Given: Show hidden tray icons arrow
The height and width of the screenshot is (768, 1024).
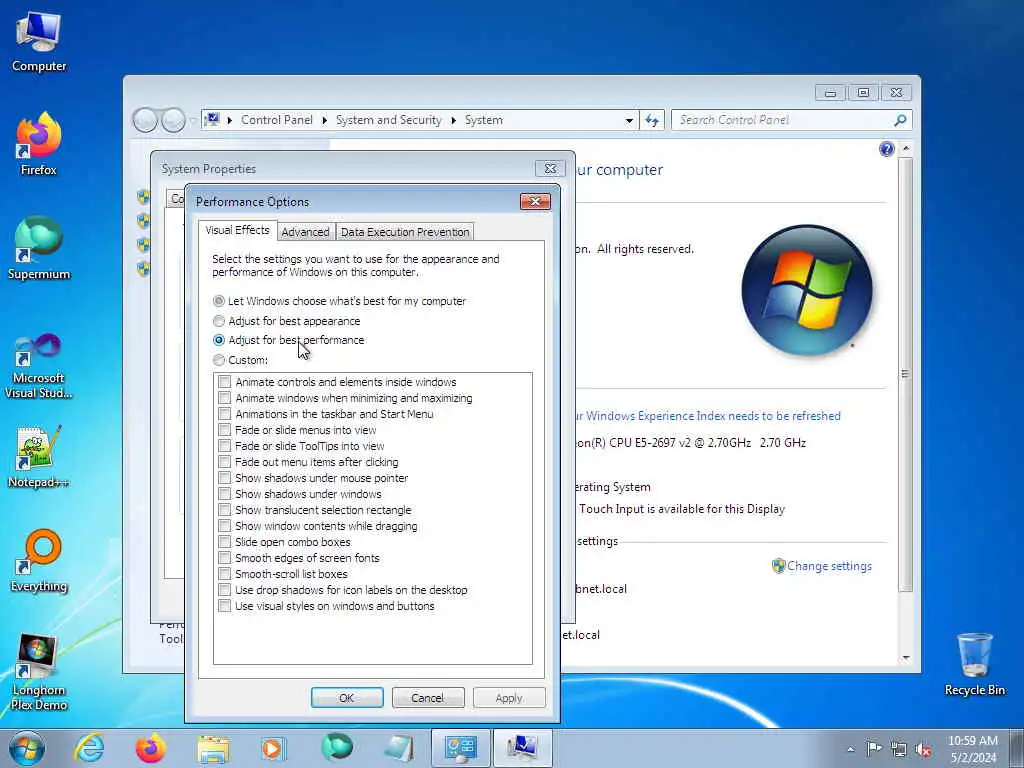Looking at the screenshot, I should click(x=850, y=749).
